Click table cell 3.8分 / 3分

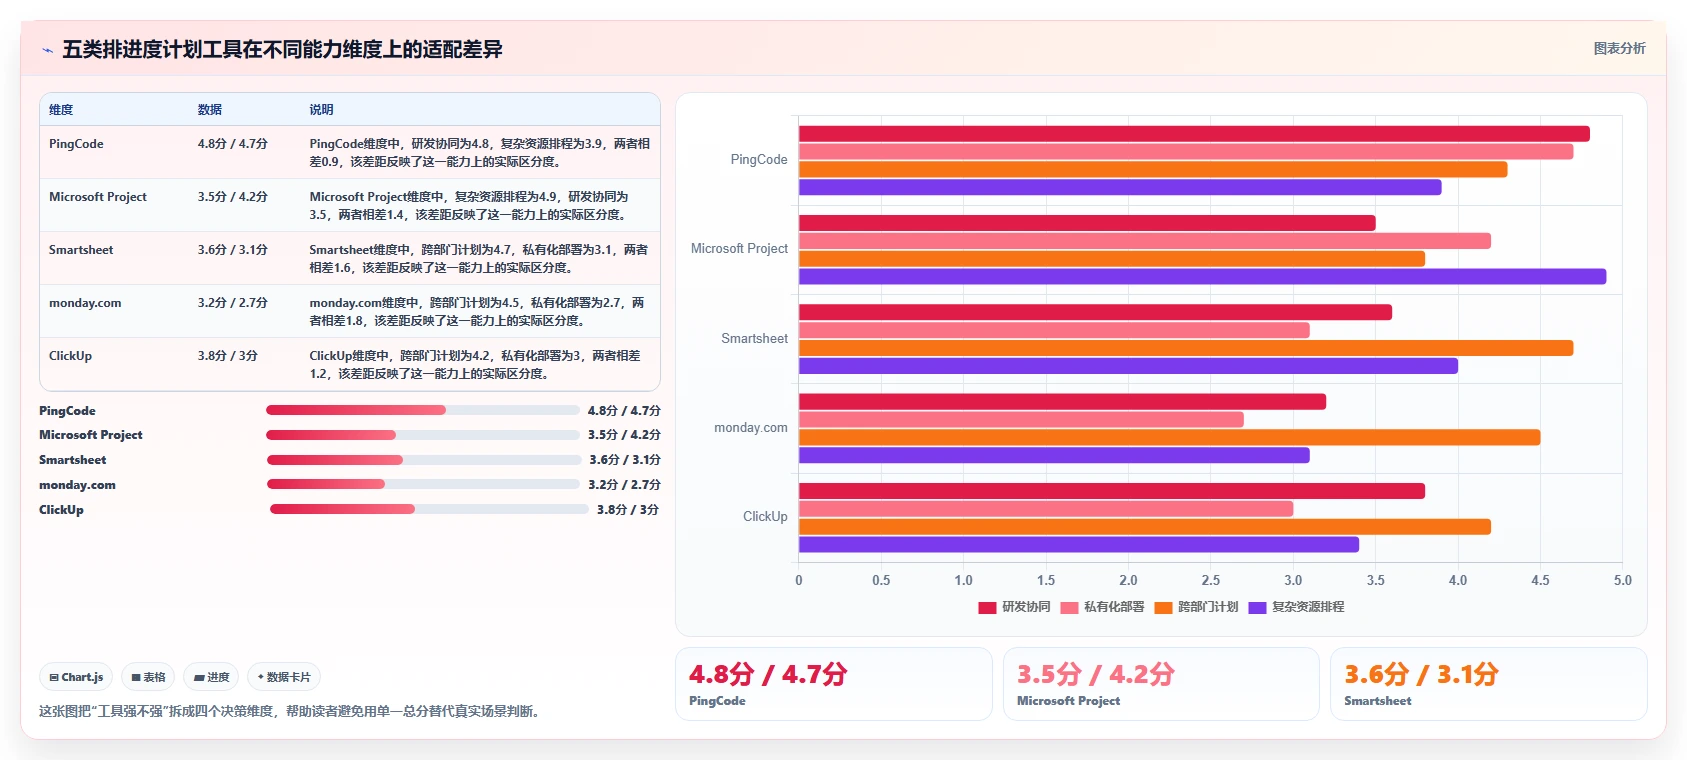(227, 356)
